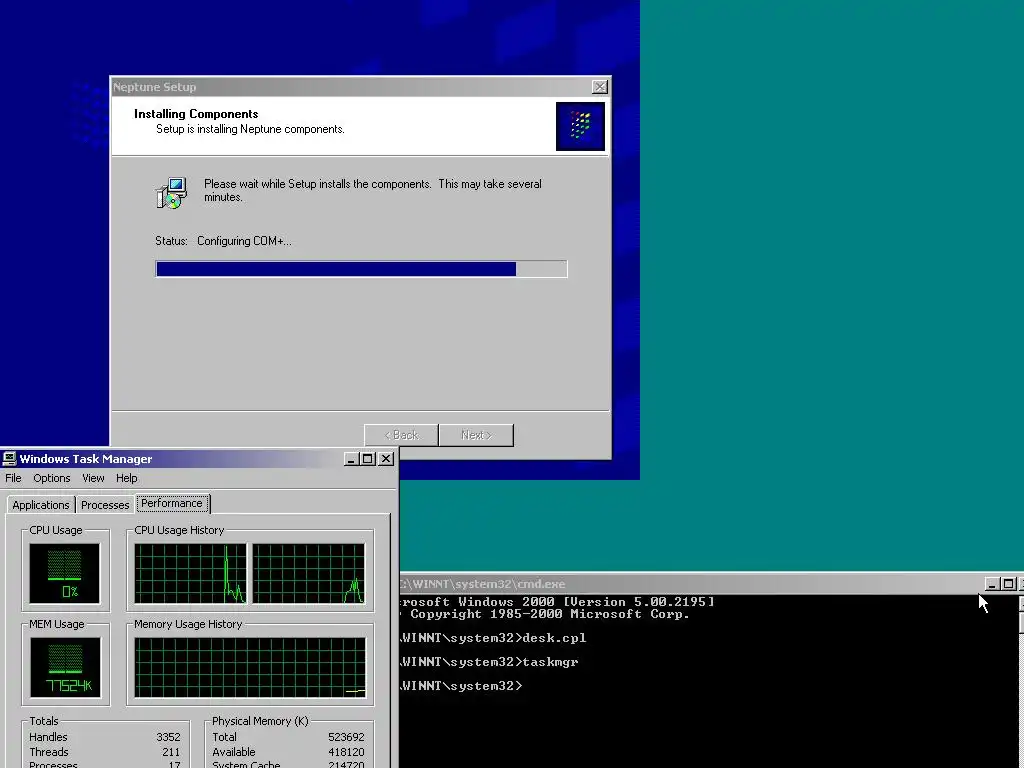This screenshot has height=768, width=1024.
Task: Click the Neptune logo icon in Setup header
Action: pyautogui.click(x=580, y=126)
